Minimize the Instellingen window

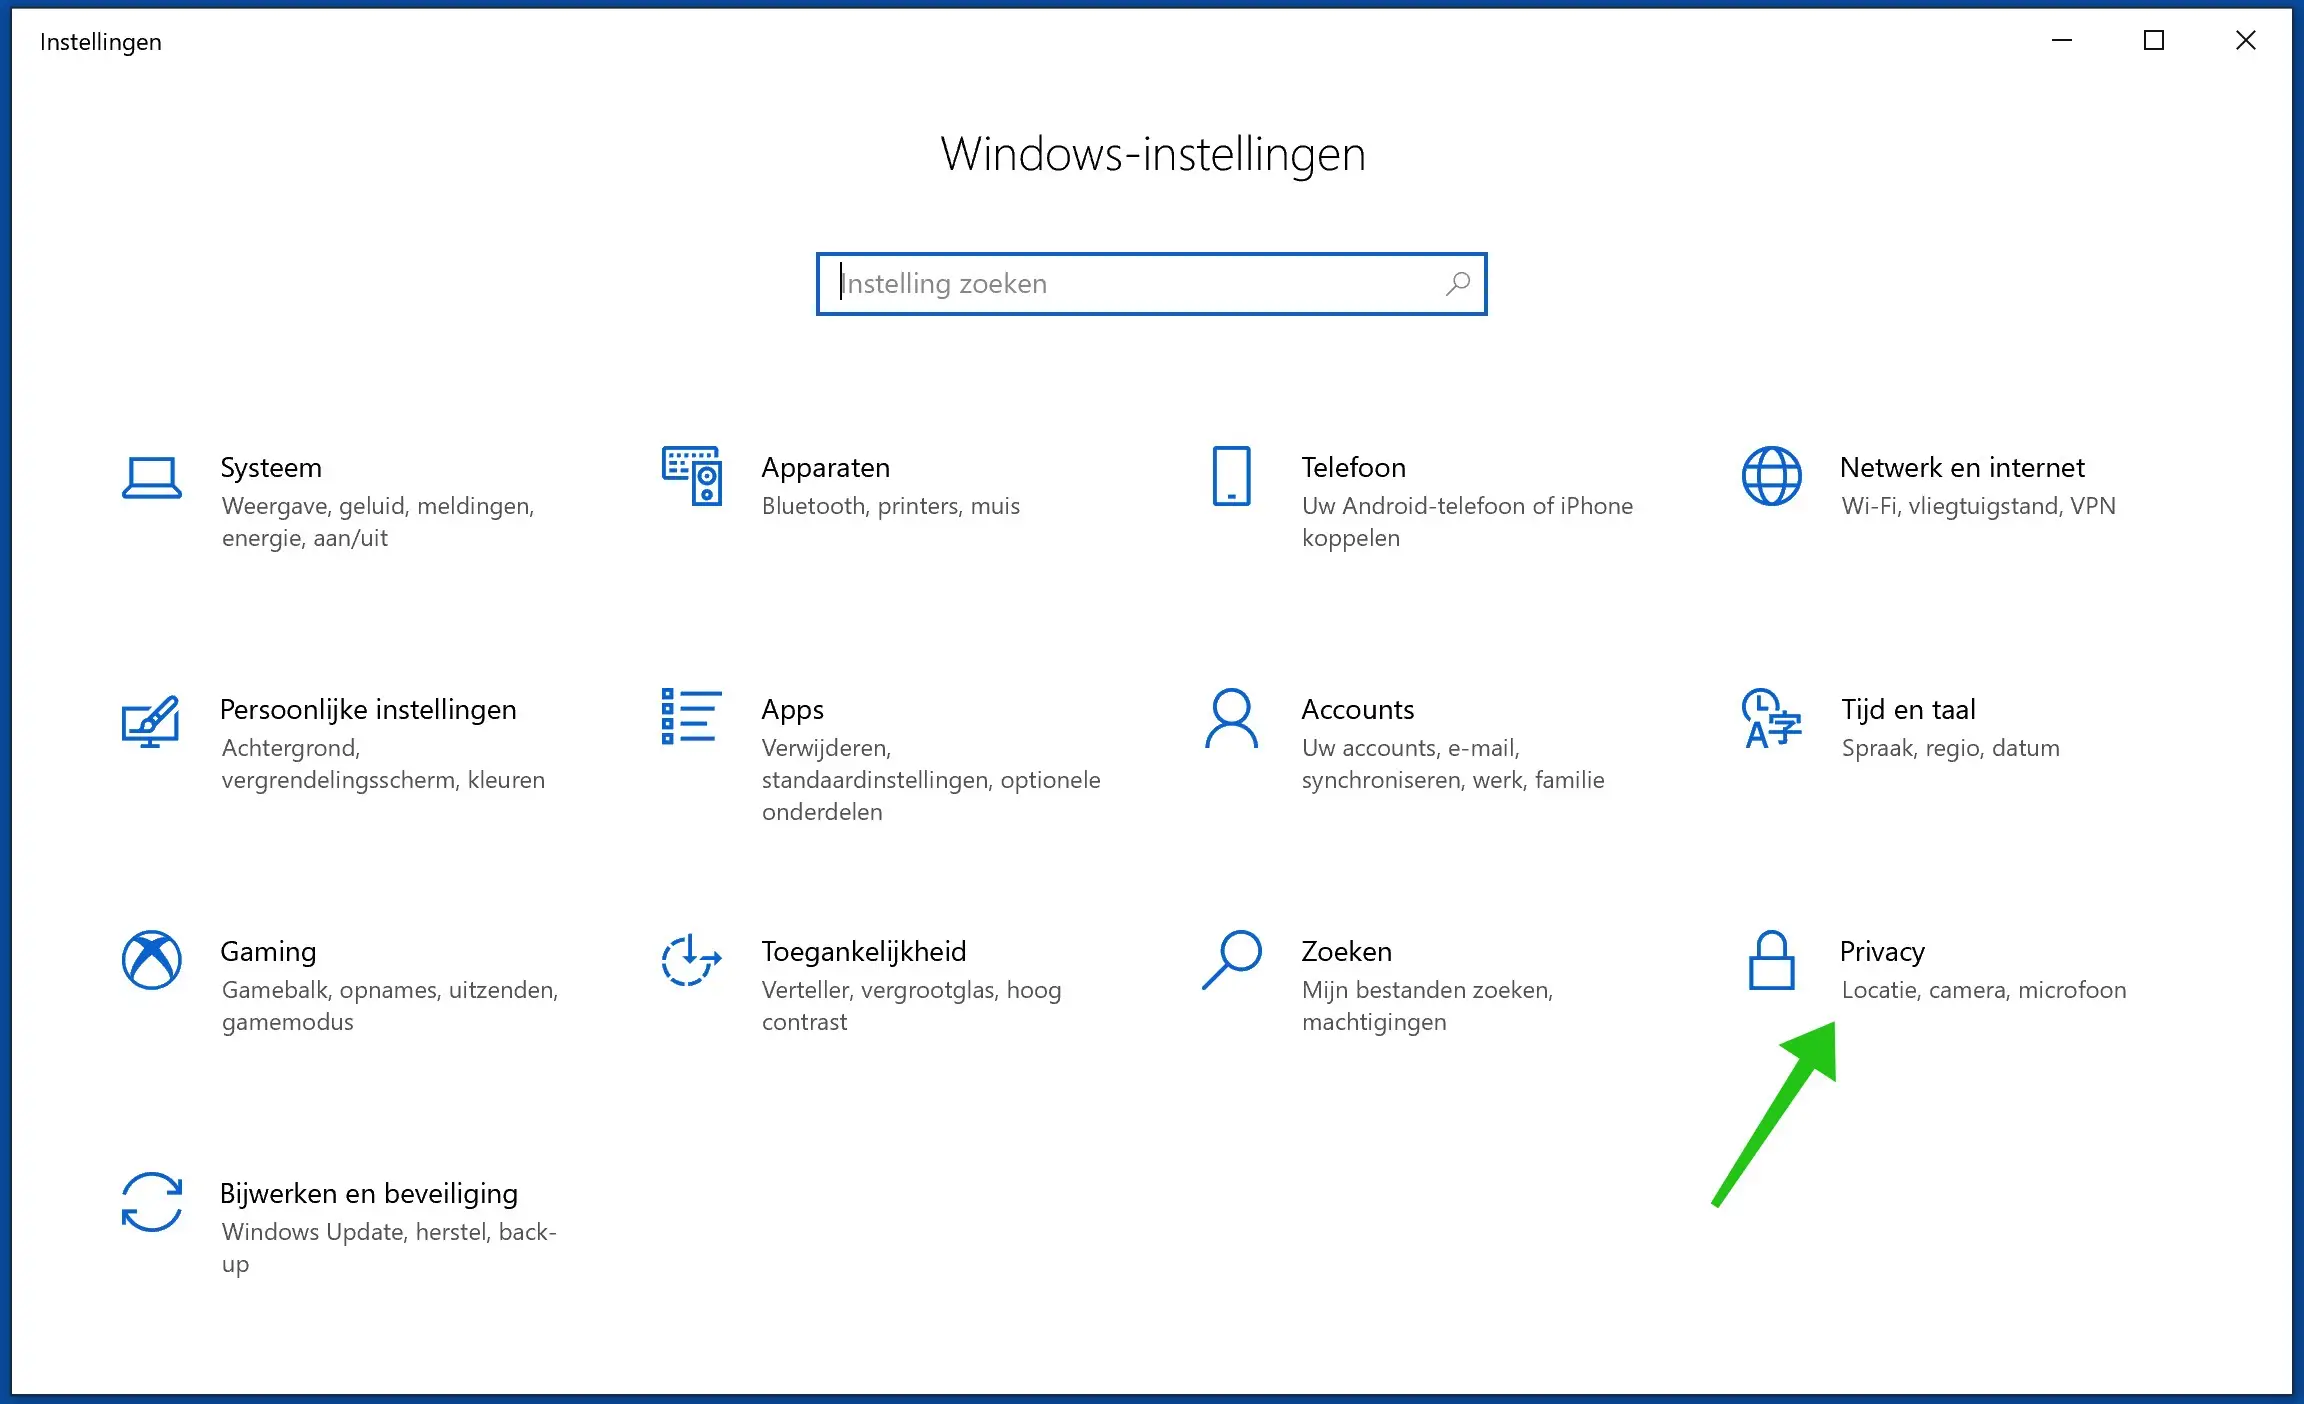pos(2061,40)
